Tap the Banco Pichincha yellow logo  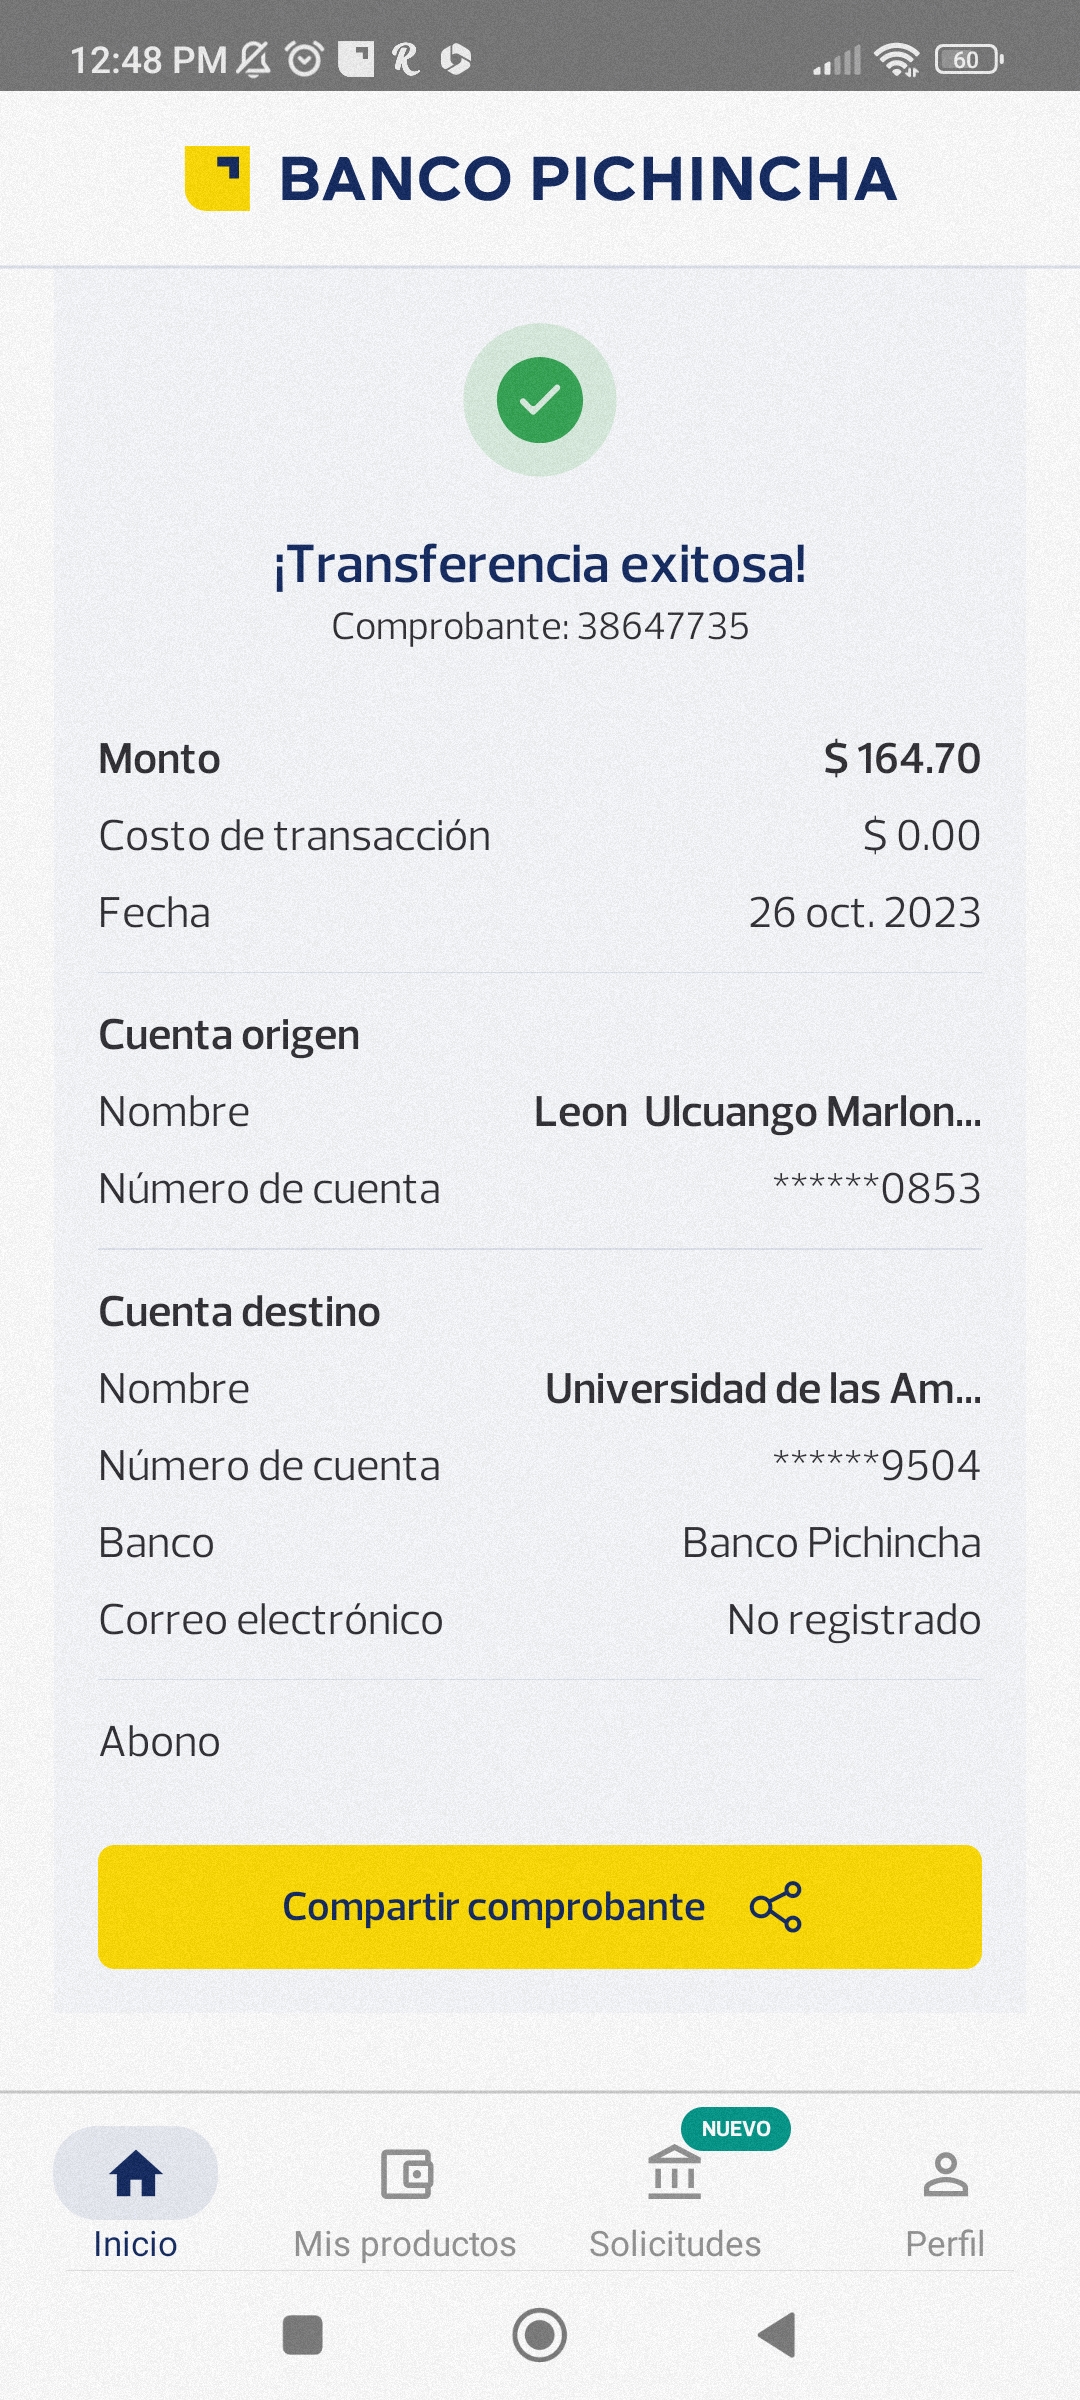pyautogui.click(x=217, y=178)
